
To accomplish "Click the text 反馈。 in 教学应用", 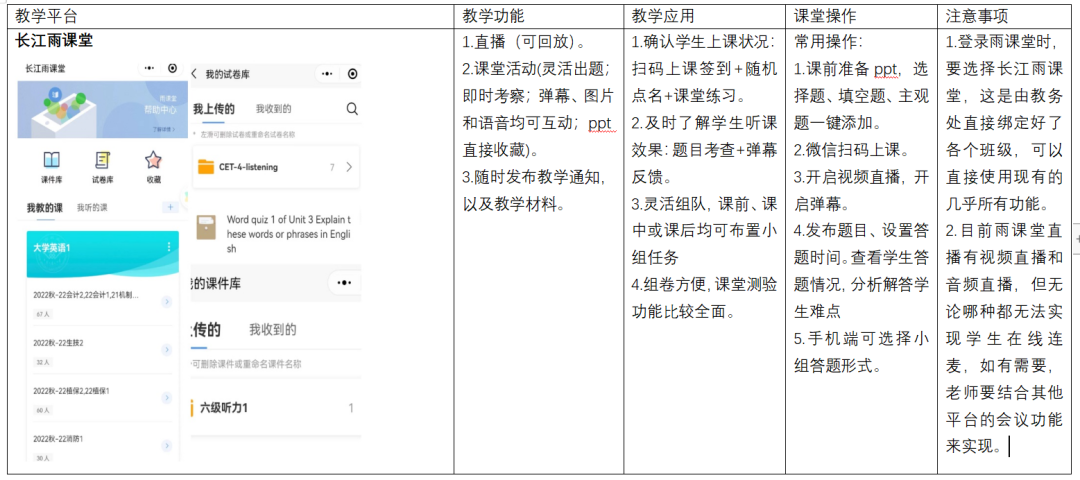I will coord(653,178).
